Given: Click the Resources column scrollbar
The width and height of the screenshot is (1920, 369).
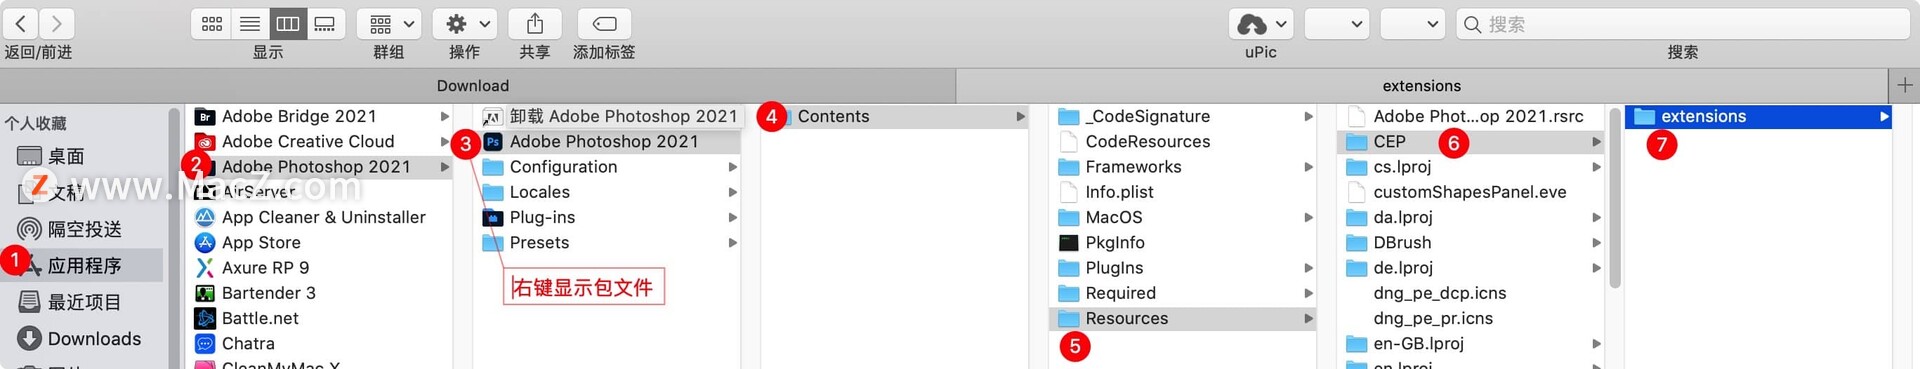Looking at the screenshot, I should click(x=1615, y=200).
